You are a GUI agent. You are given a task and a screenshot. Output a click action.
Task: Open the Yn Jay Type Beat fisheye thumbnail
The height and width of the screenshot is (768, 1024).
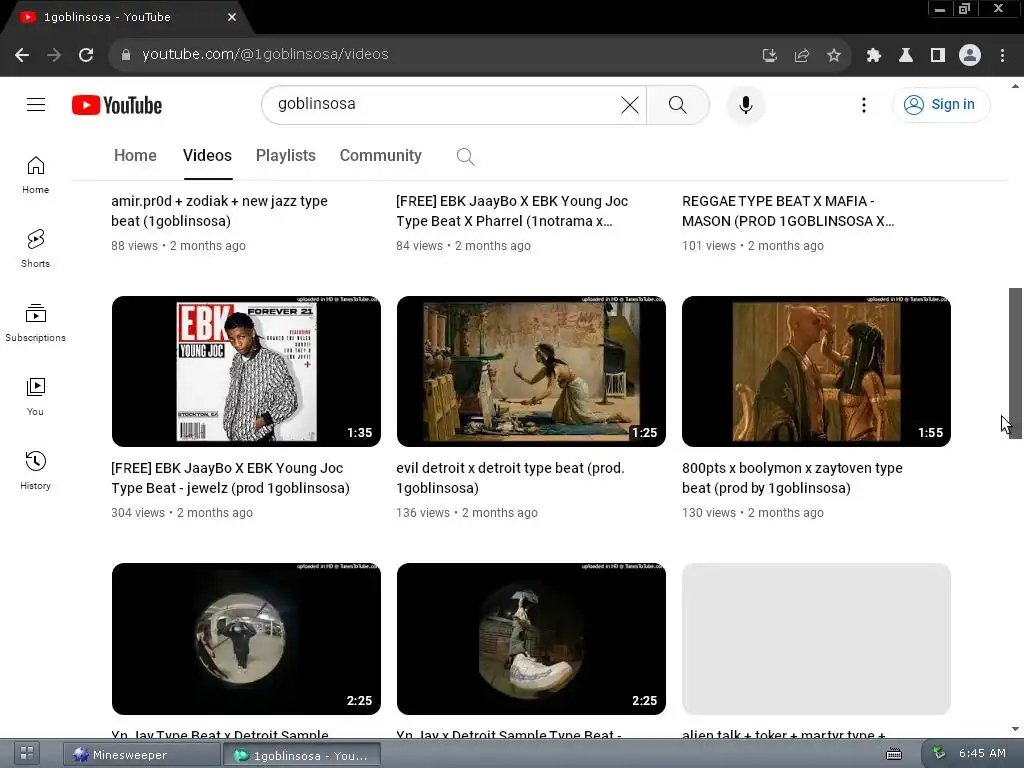pyautogui.click(x=246, y=639)
